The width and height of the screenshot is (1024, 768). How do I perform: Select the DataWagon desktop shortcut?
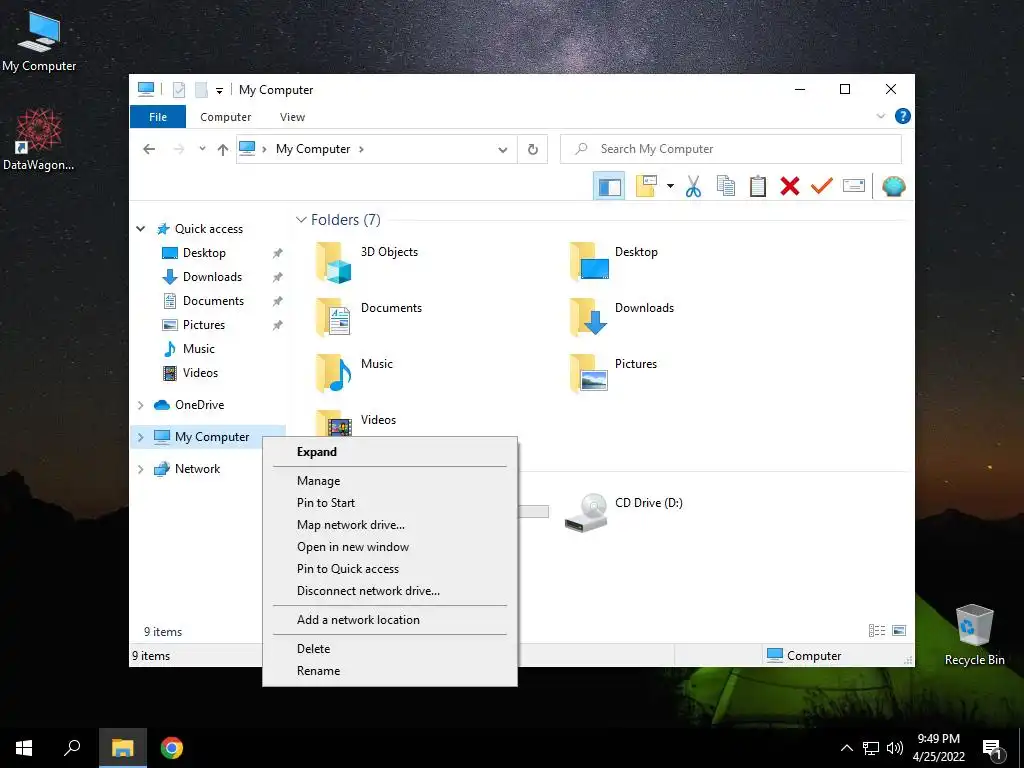point(39,139)
